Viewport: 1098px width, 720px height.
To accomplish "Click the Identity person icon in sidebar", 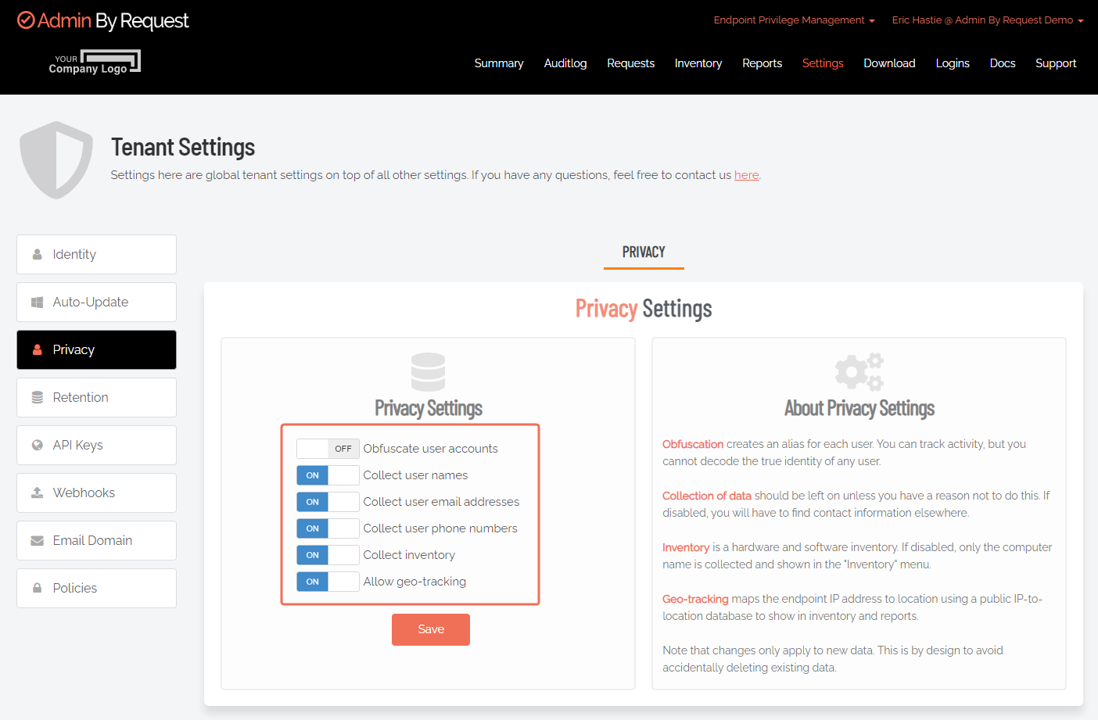I will point(37,254).
